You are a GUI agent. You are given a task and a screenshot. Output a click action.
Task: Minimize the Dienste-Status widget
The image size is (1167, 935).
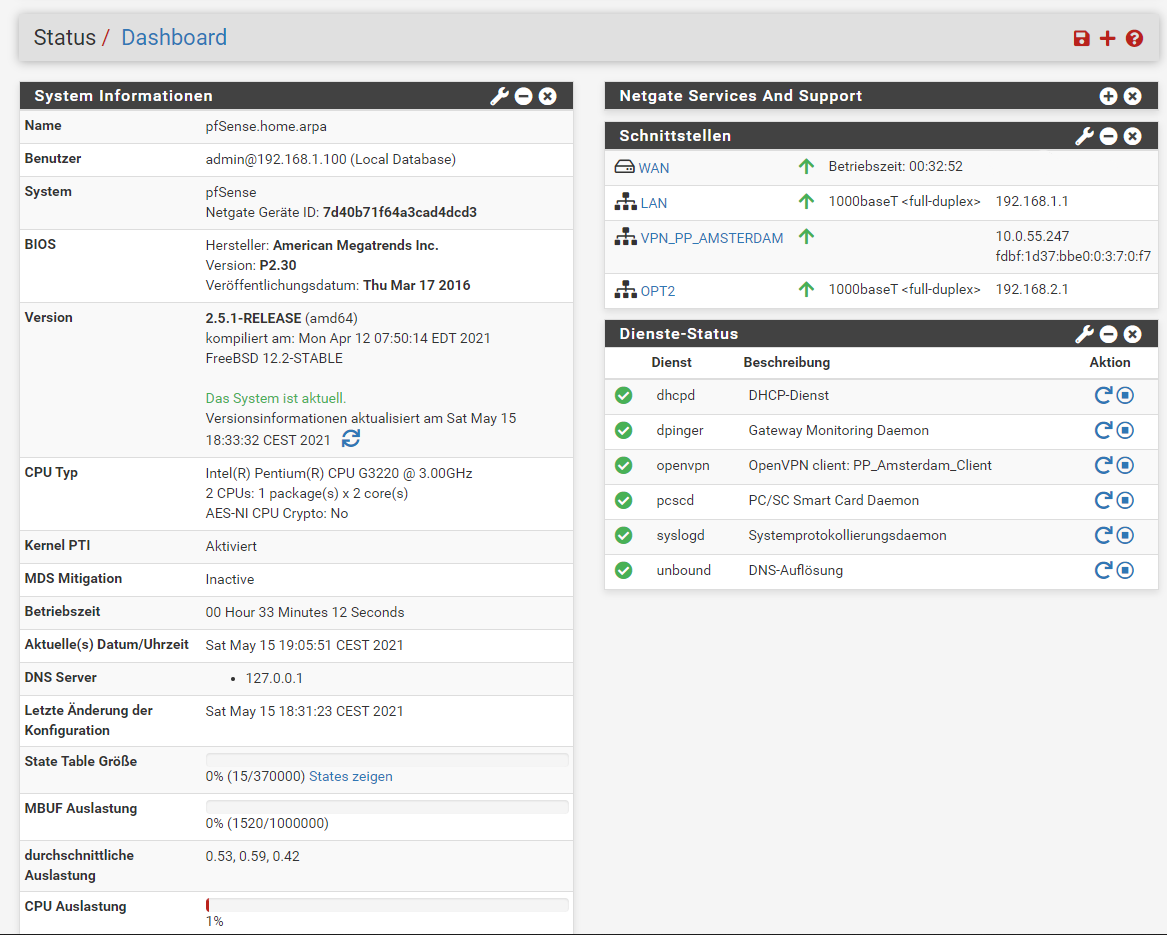(x=1108, y=334)
